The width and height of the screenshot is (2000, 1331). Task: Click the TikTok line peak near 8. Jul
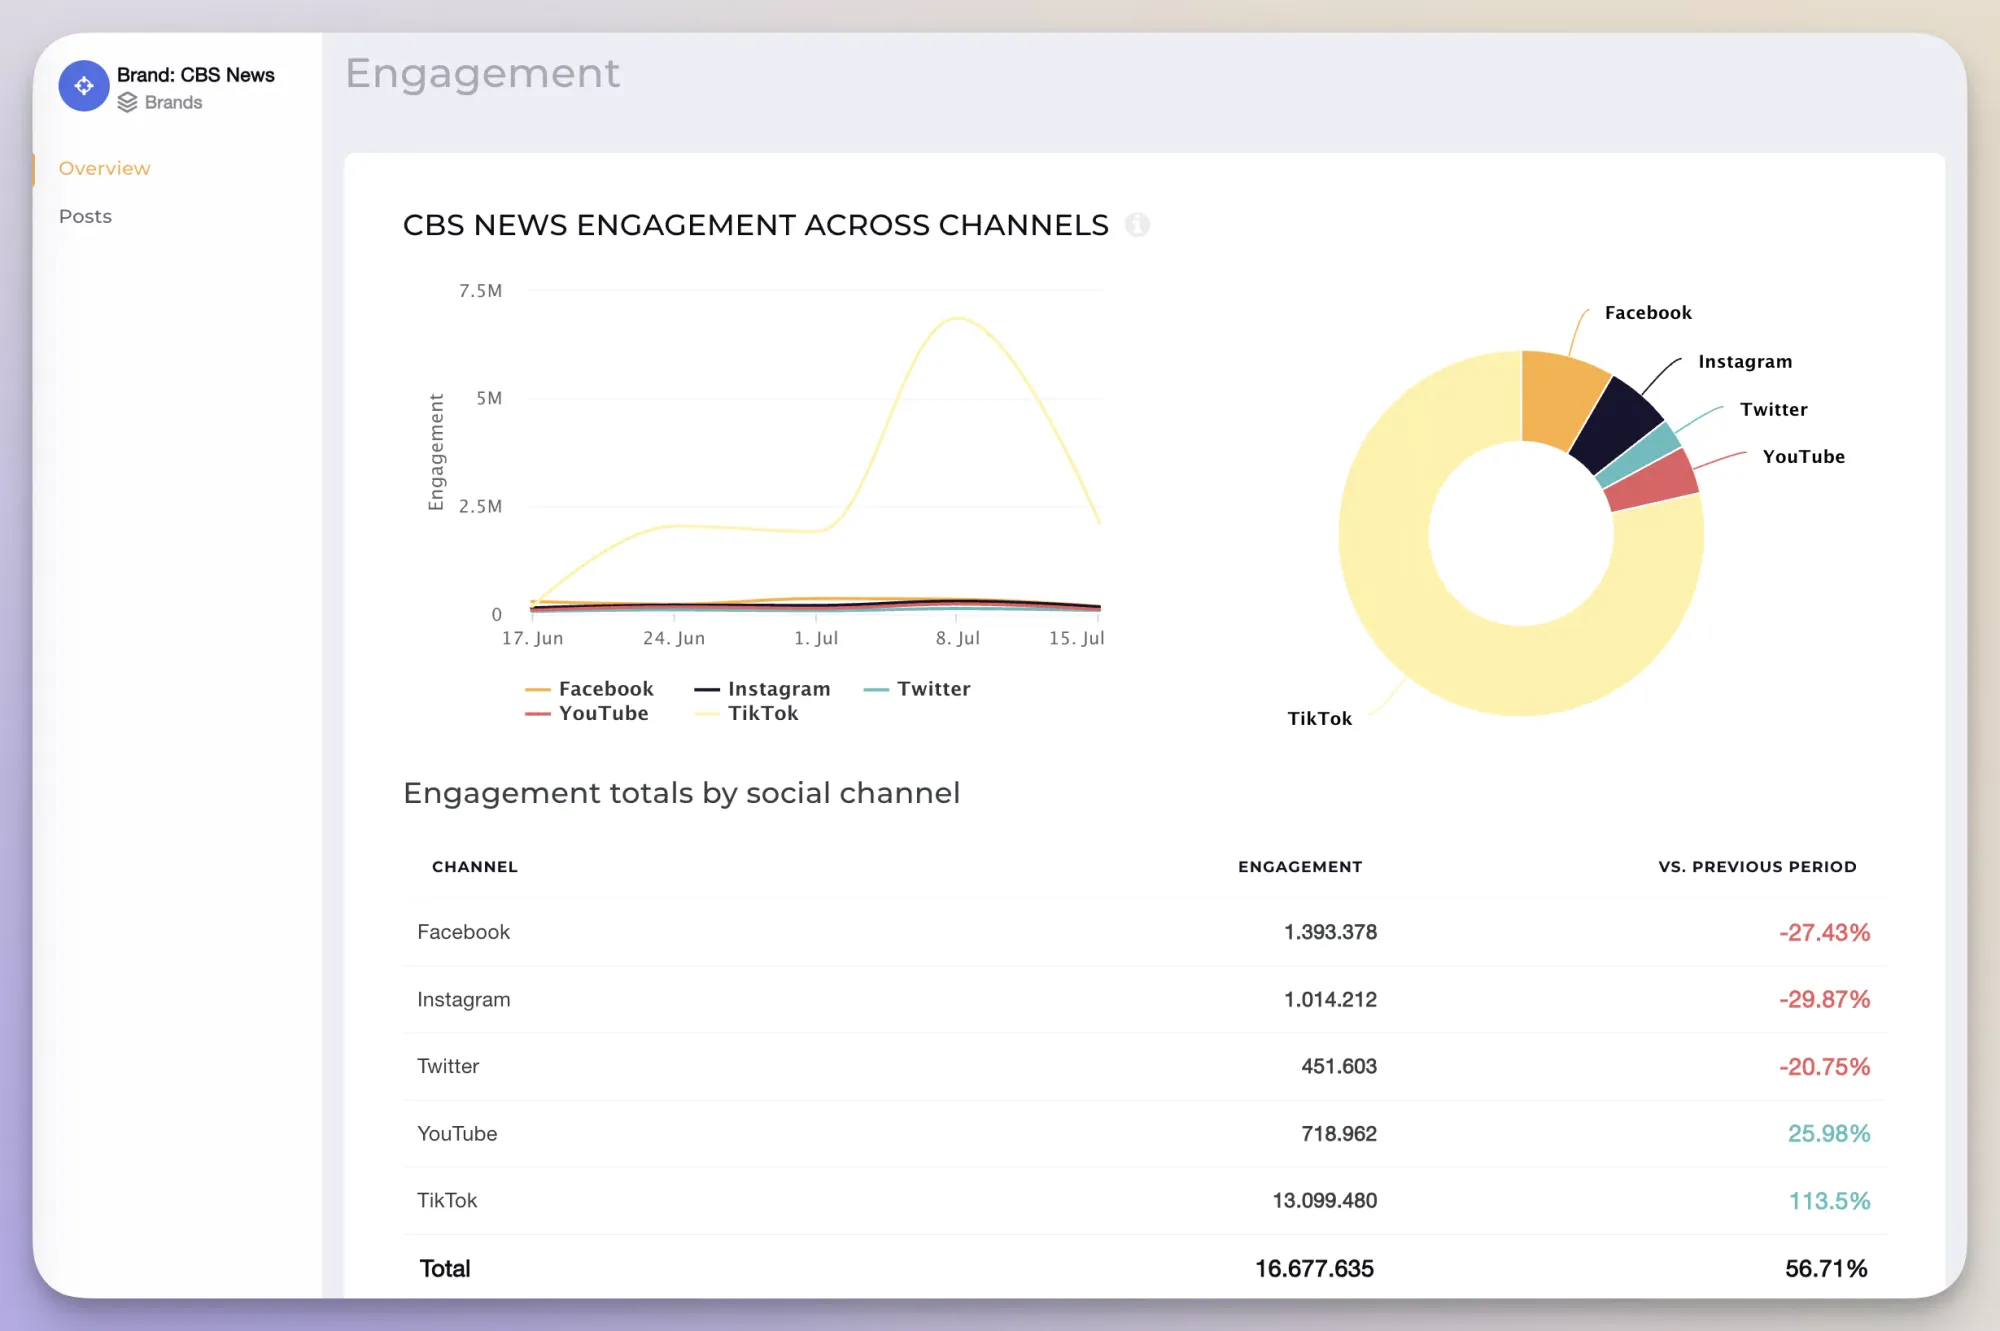click(957, 319)
